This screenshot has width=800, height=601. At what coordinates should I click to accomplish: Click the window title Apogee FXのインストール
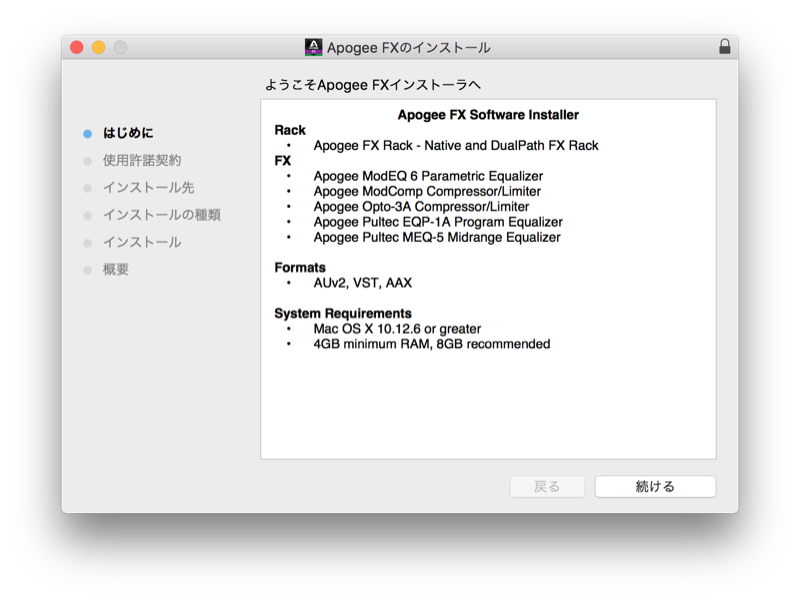click(409, 48)
